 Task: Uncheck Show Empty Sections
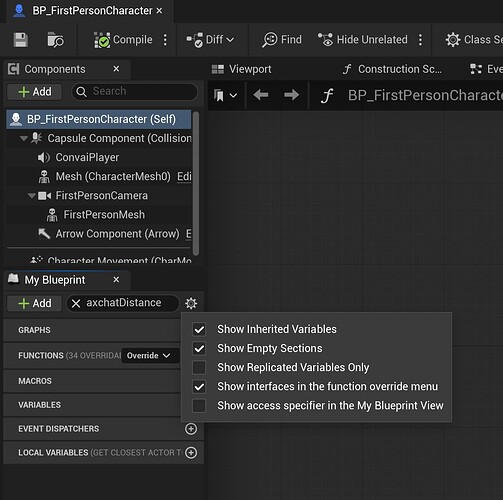[x=199, y=348]
